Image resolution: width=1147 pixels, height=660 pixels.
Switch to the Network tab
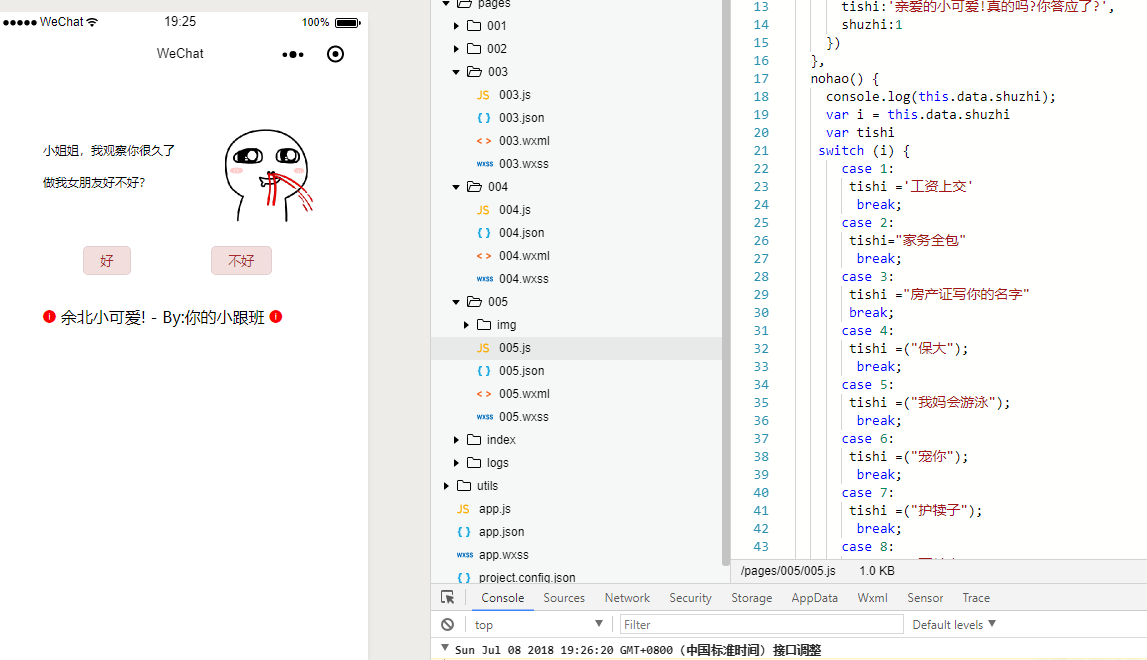pos(627,598)
